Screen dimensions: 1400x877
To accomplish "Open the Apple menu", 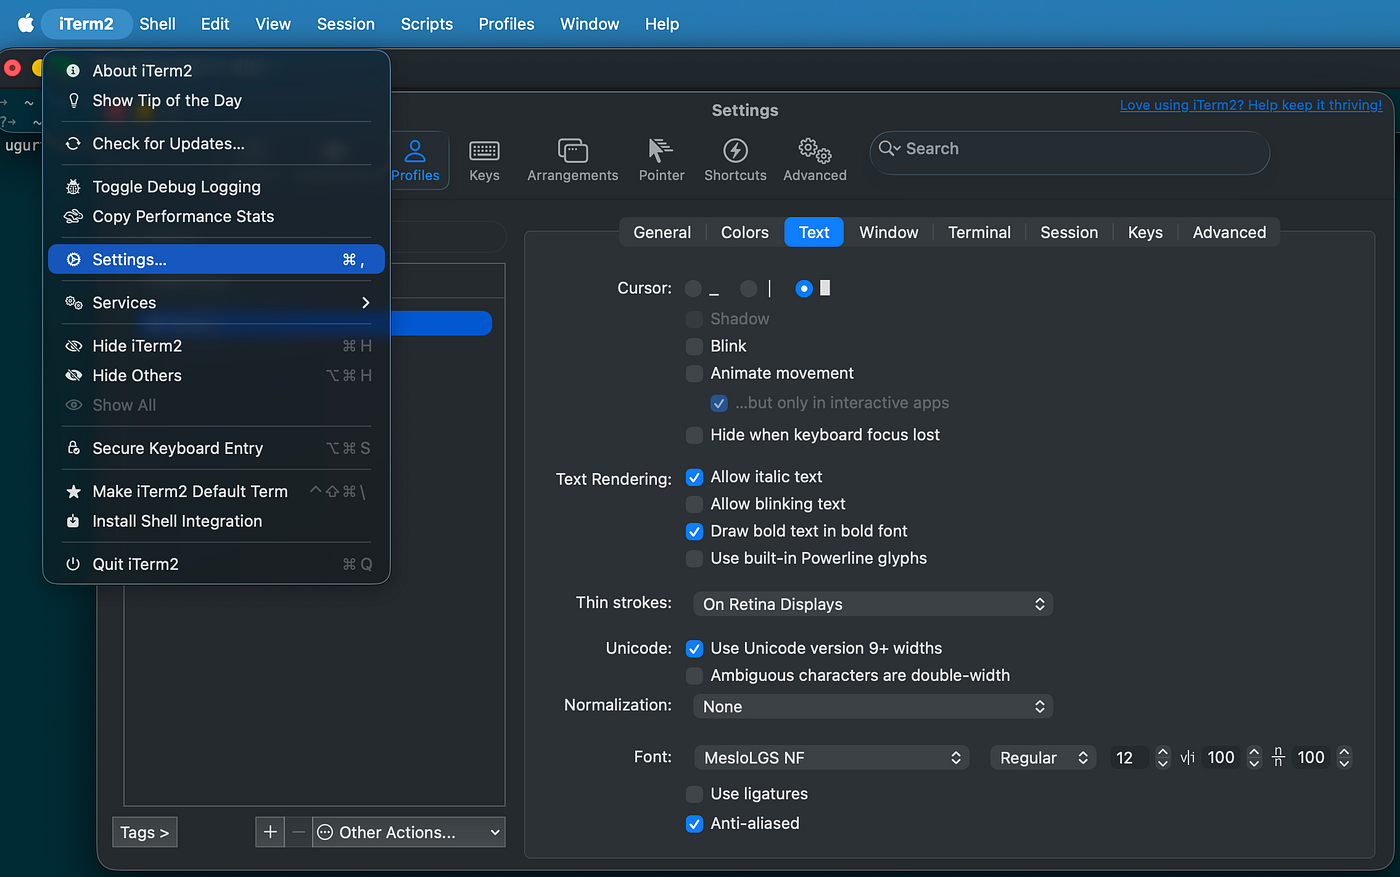I will coord(26,23).
